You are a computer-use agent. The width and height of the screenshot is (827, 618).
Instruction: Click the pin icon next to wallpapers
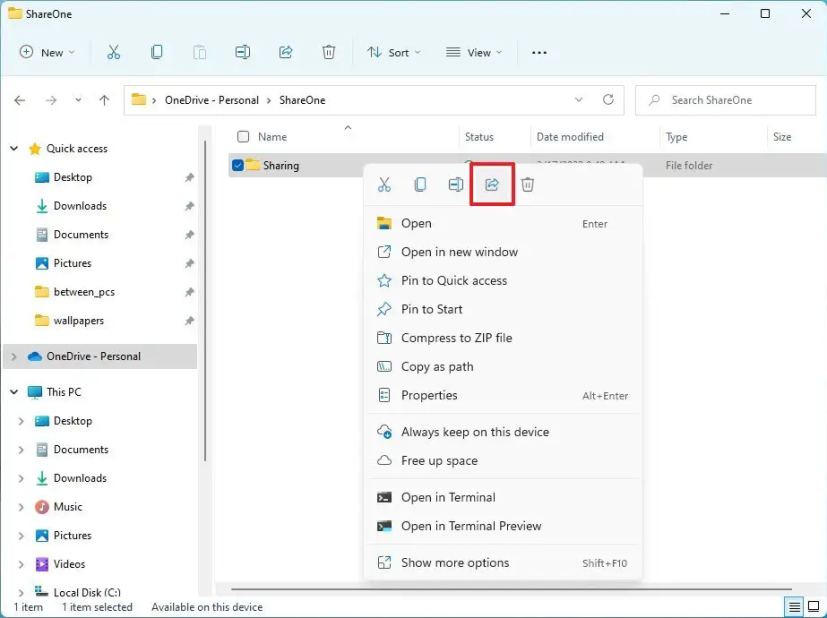(189, 321)
